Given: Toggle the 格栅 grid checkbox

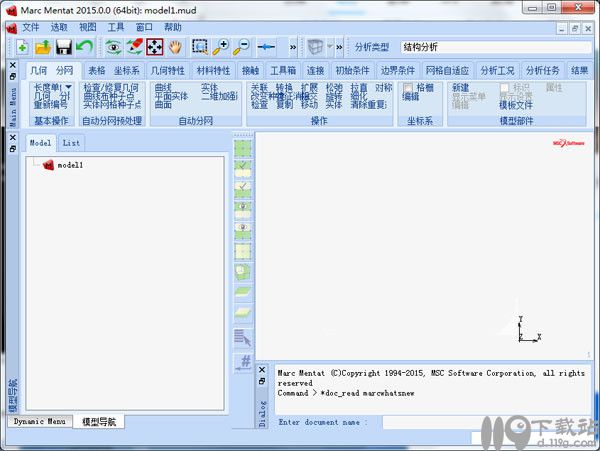Looking at the screenshot, I should [x=408, y=88].
